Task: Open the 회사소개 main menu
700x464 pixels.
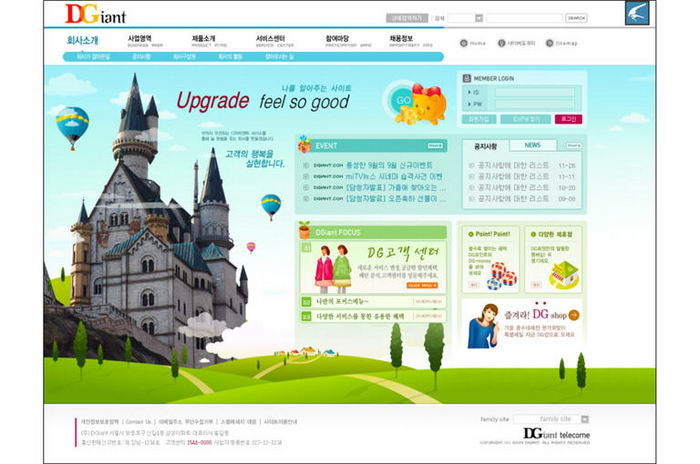Action: tap(82, 41)
